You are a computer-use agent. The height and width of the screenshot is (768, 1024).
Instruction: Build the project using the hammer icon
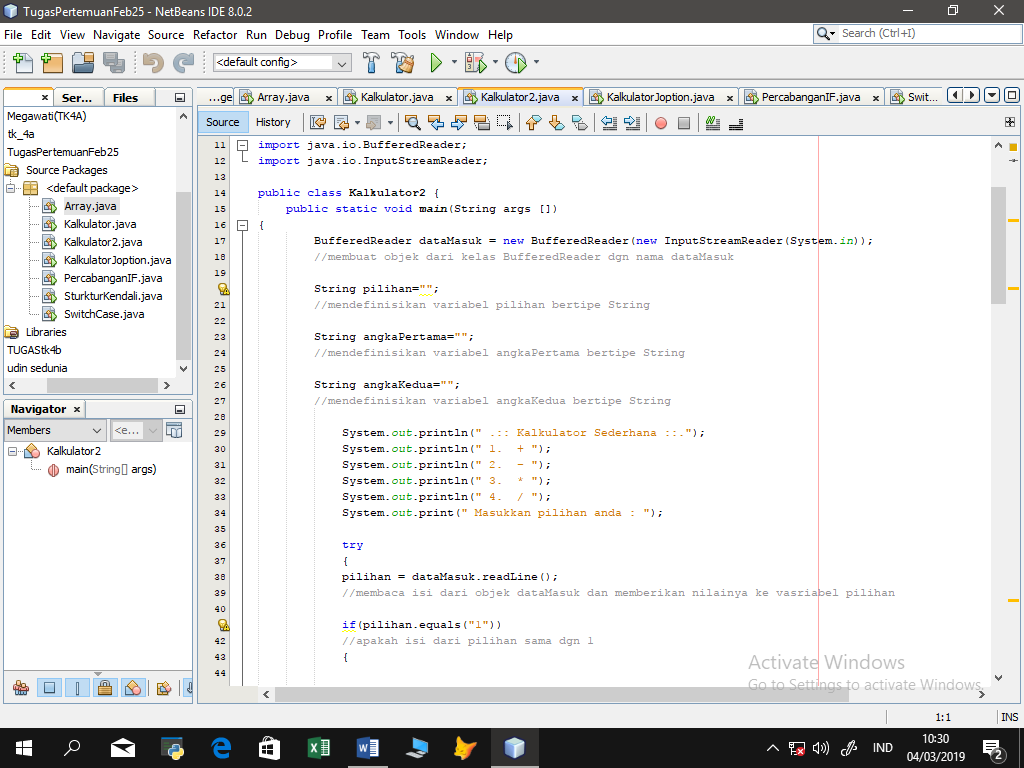(x=371, y=61)
